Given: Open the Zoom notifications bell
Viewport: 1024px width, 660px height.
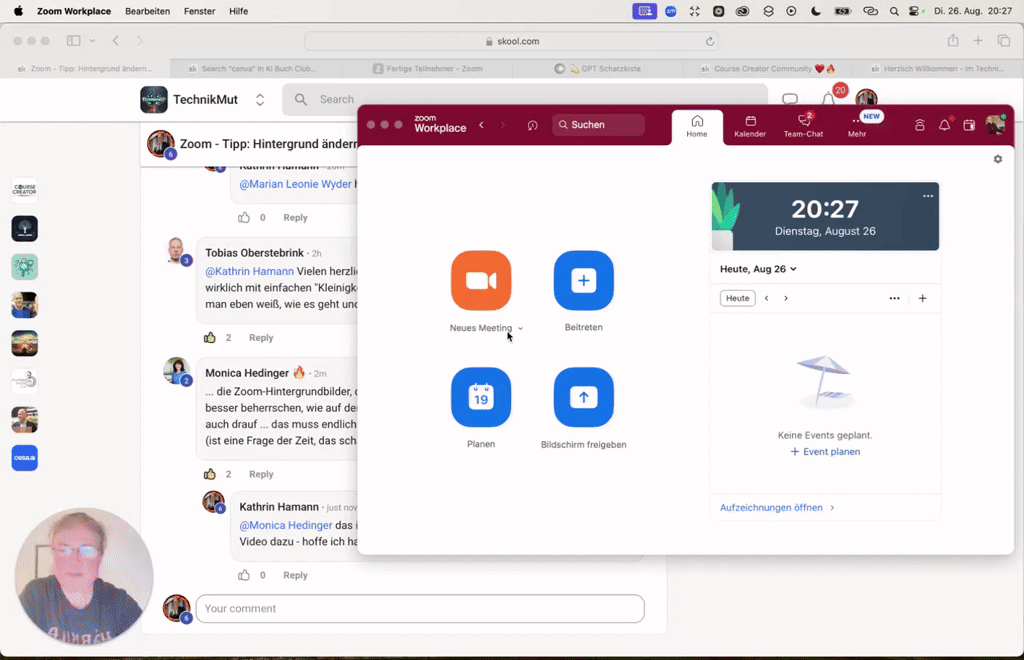Looking at the screenshot, I should (x=944, y=125).
